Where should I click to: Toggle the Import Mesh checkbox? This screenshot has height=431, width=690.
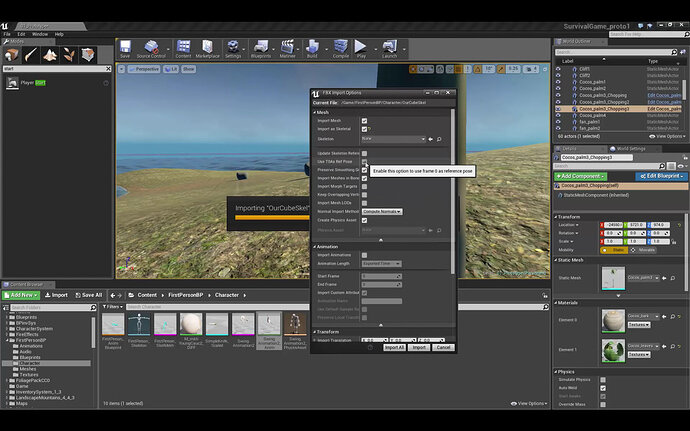pyautogui.click(x=365, y=120)
